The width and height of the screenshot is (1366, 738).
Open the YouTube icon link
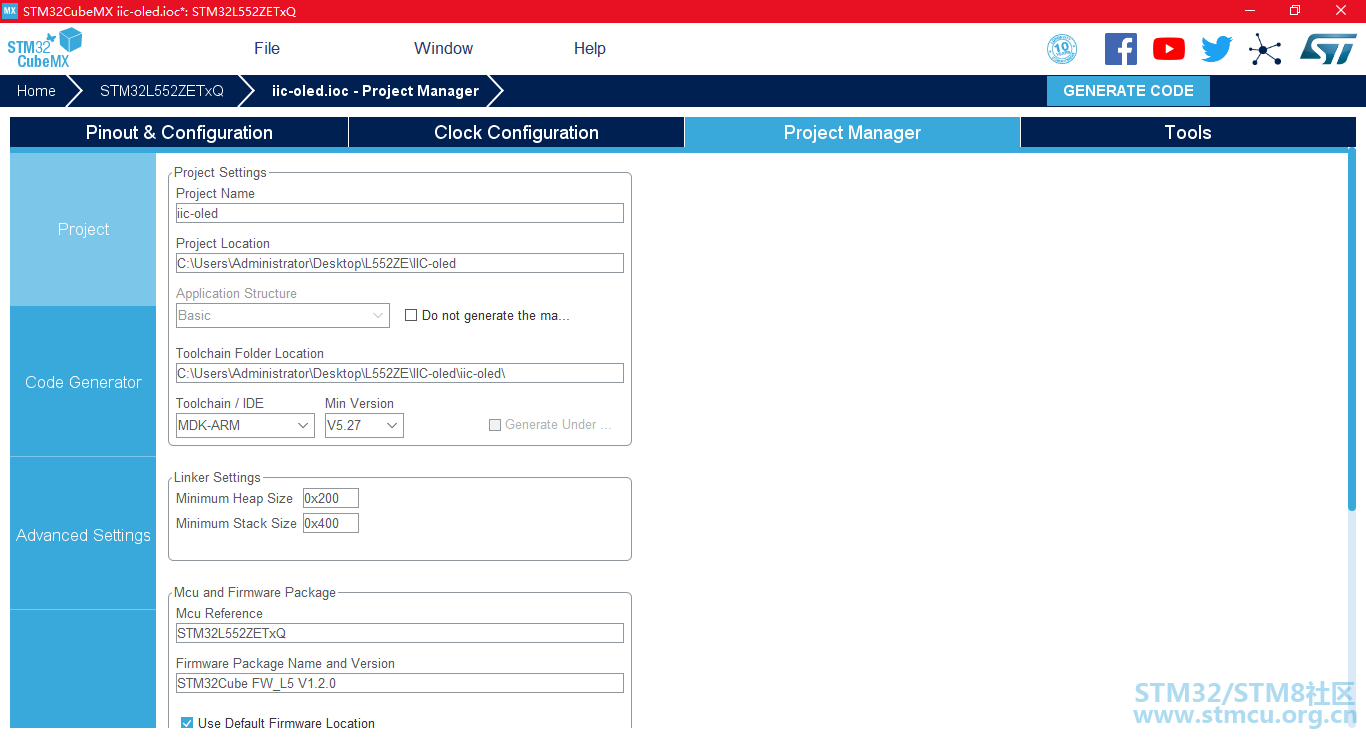1169,49
